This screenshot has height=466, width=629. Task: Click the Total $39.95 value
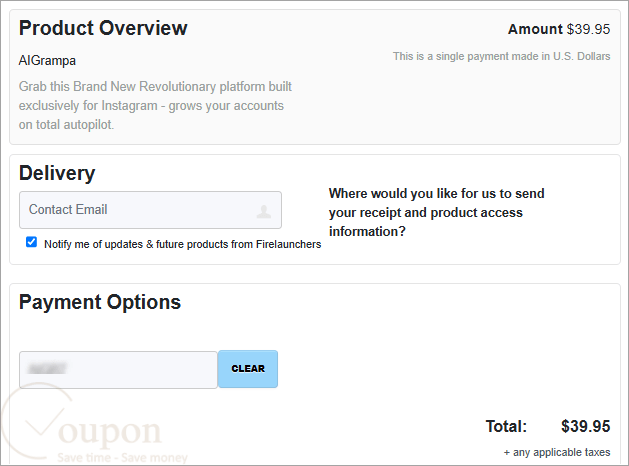[585, 426]
